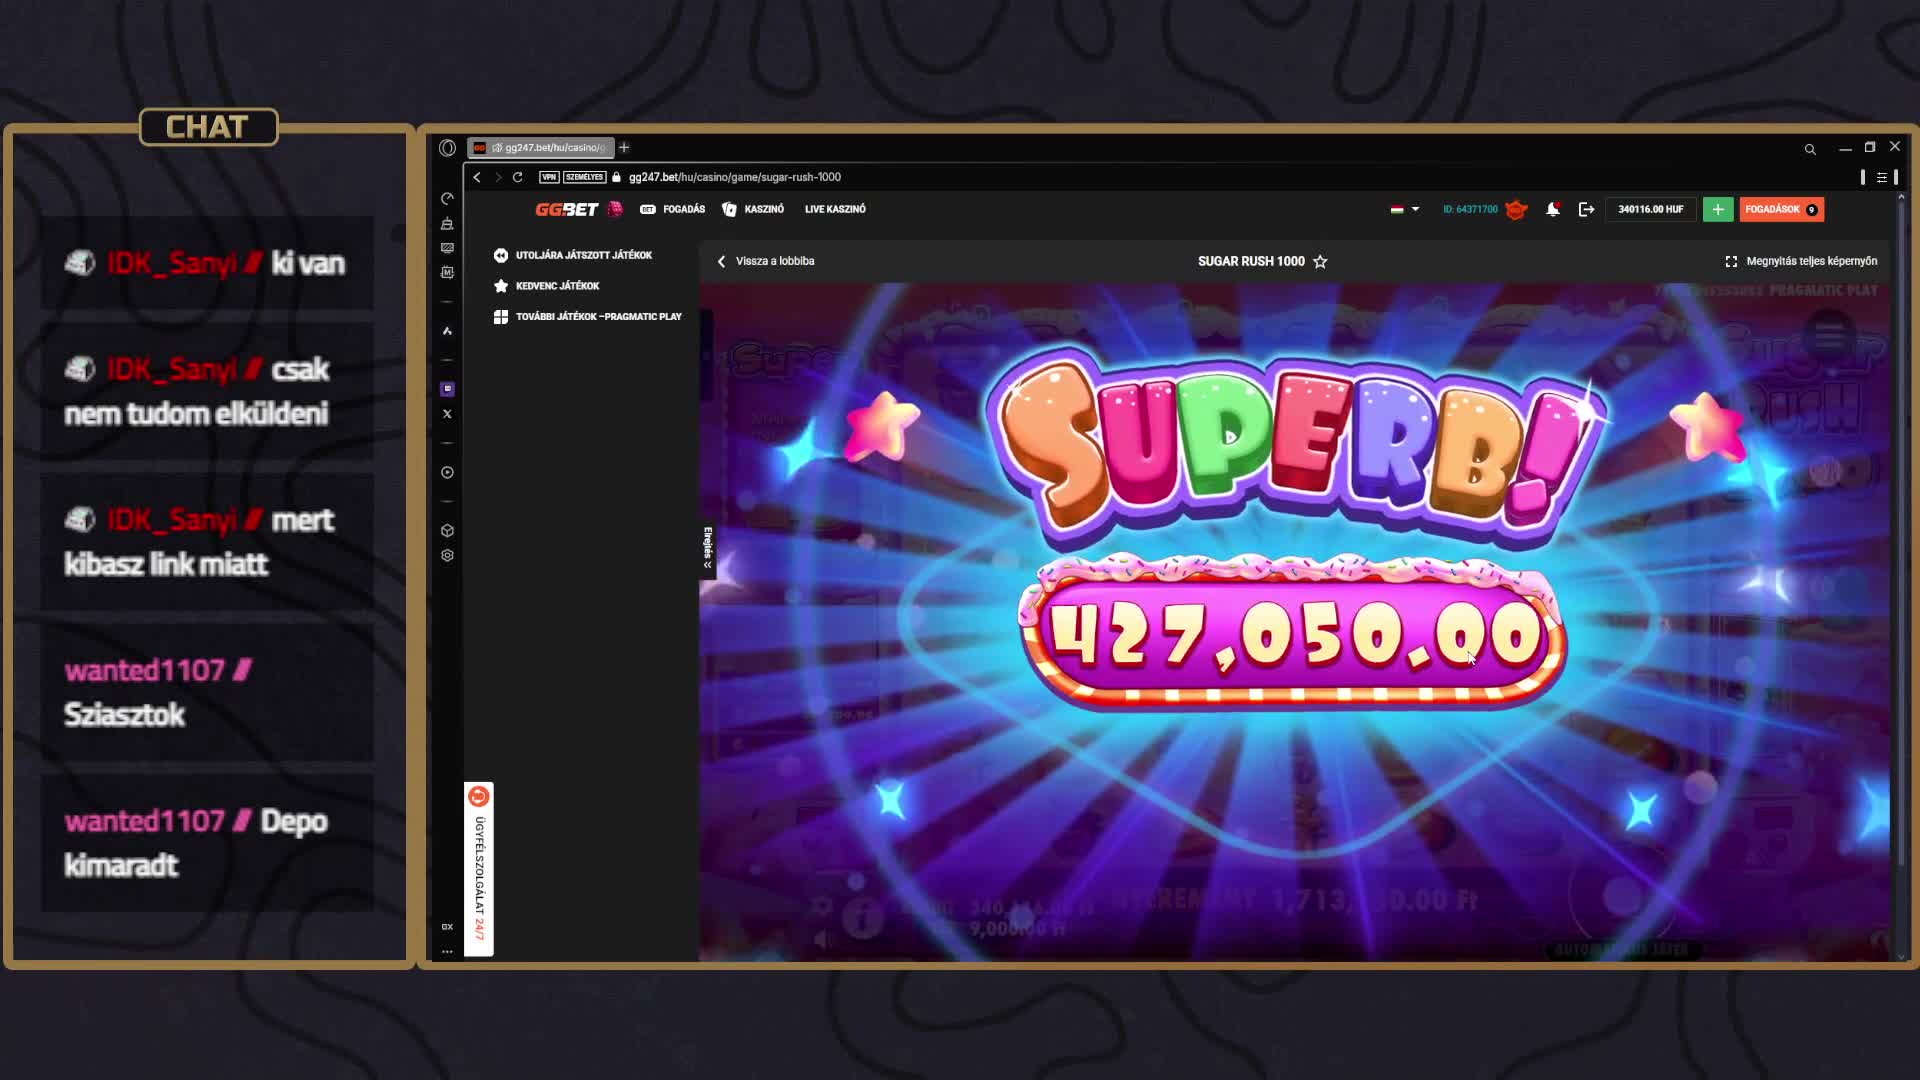Image resolution: width=1920 pixels, height=1080 pixels.
Task: Open LIVE KASZINÓ menu item
Action: tap(835, 209)
